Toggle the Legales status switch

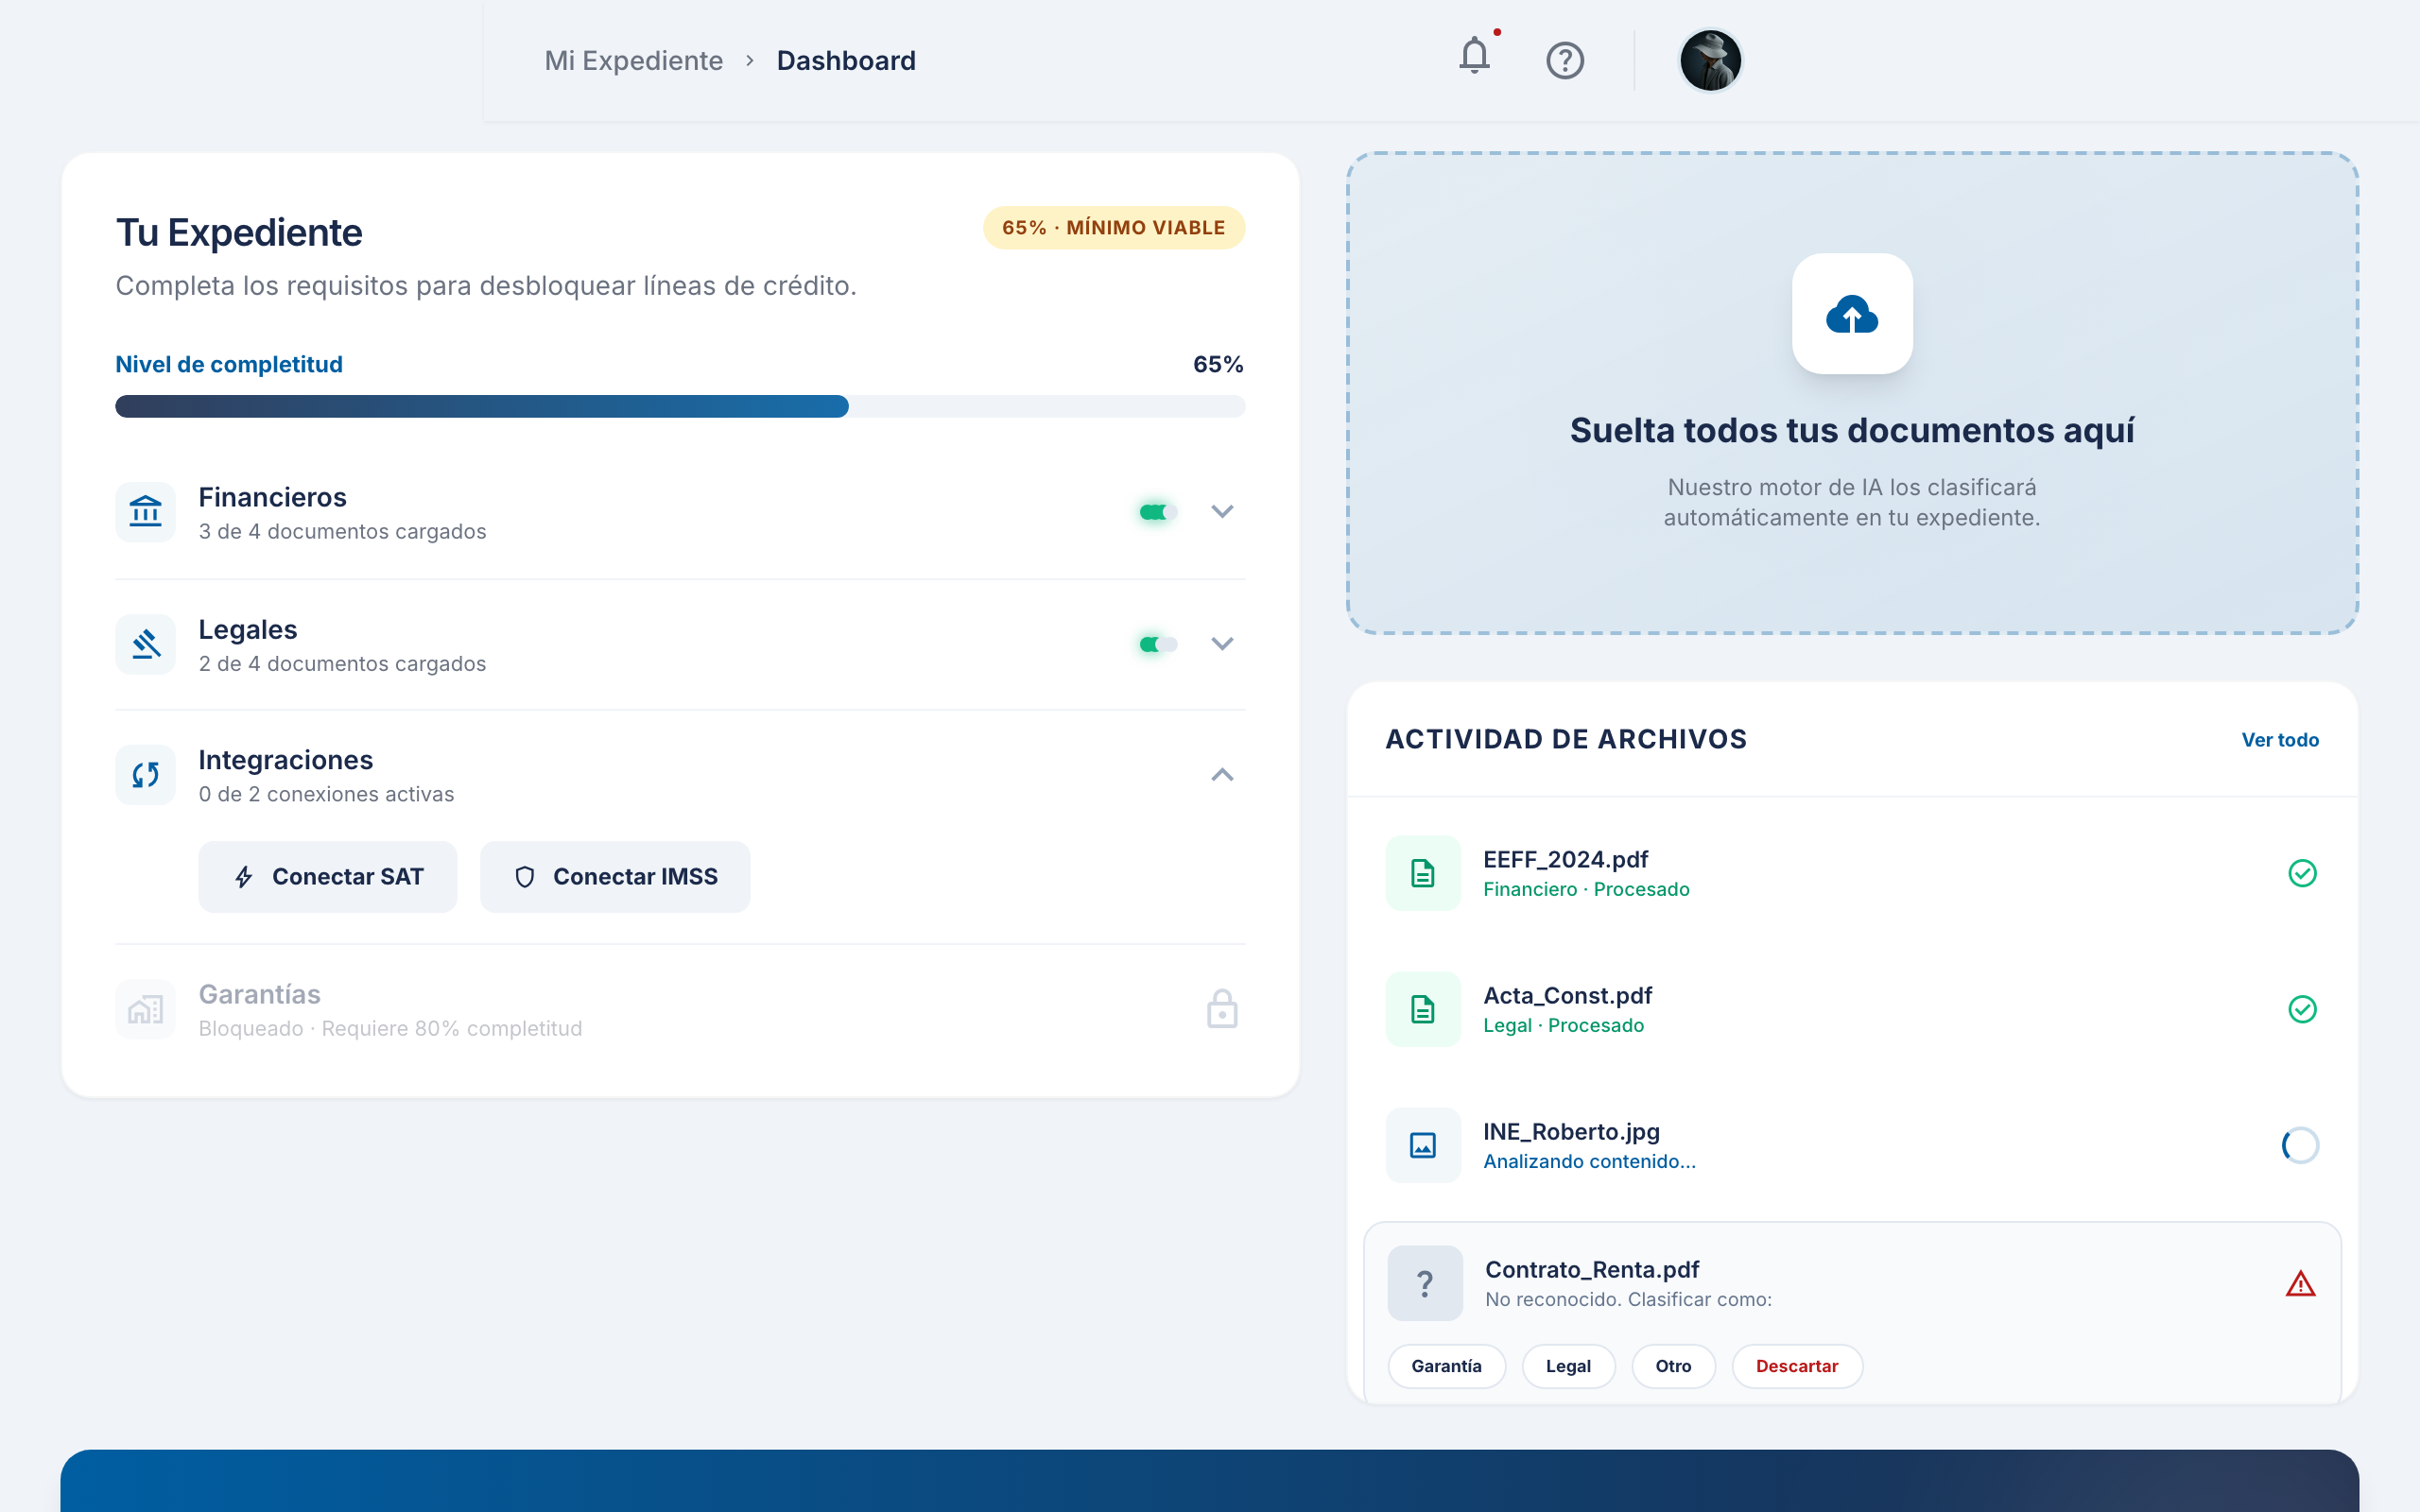click(x=1157, y=644)
